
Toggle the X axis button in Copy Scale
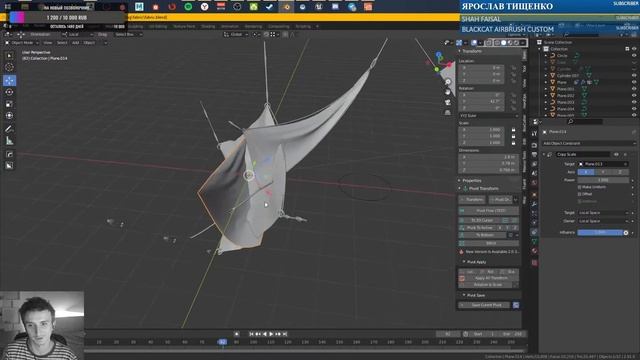[x=586, y=172]
